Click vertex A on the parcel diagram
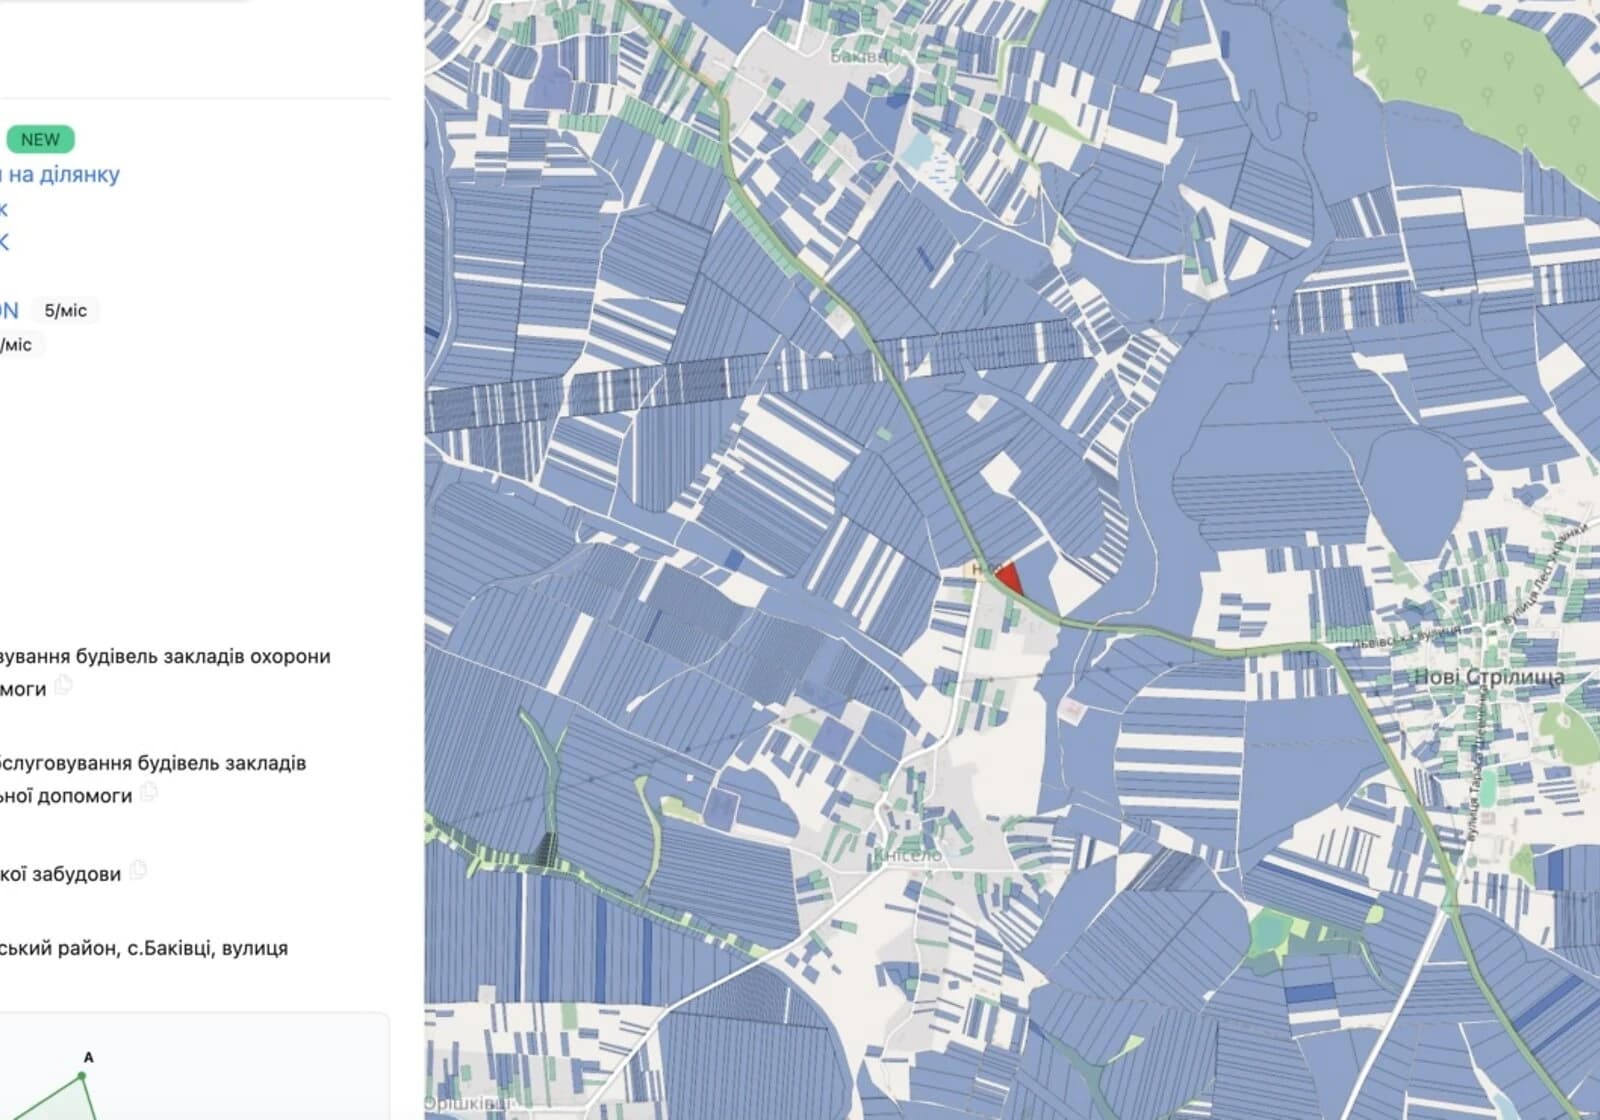The image size is (1600, 1120). (82, 1075)
